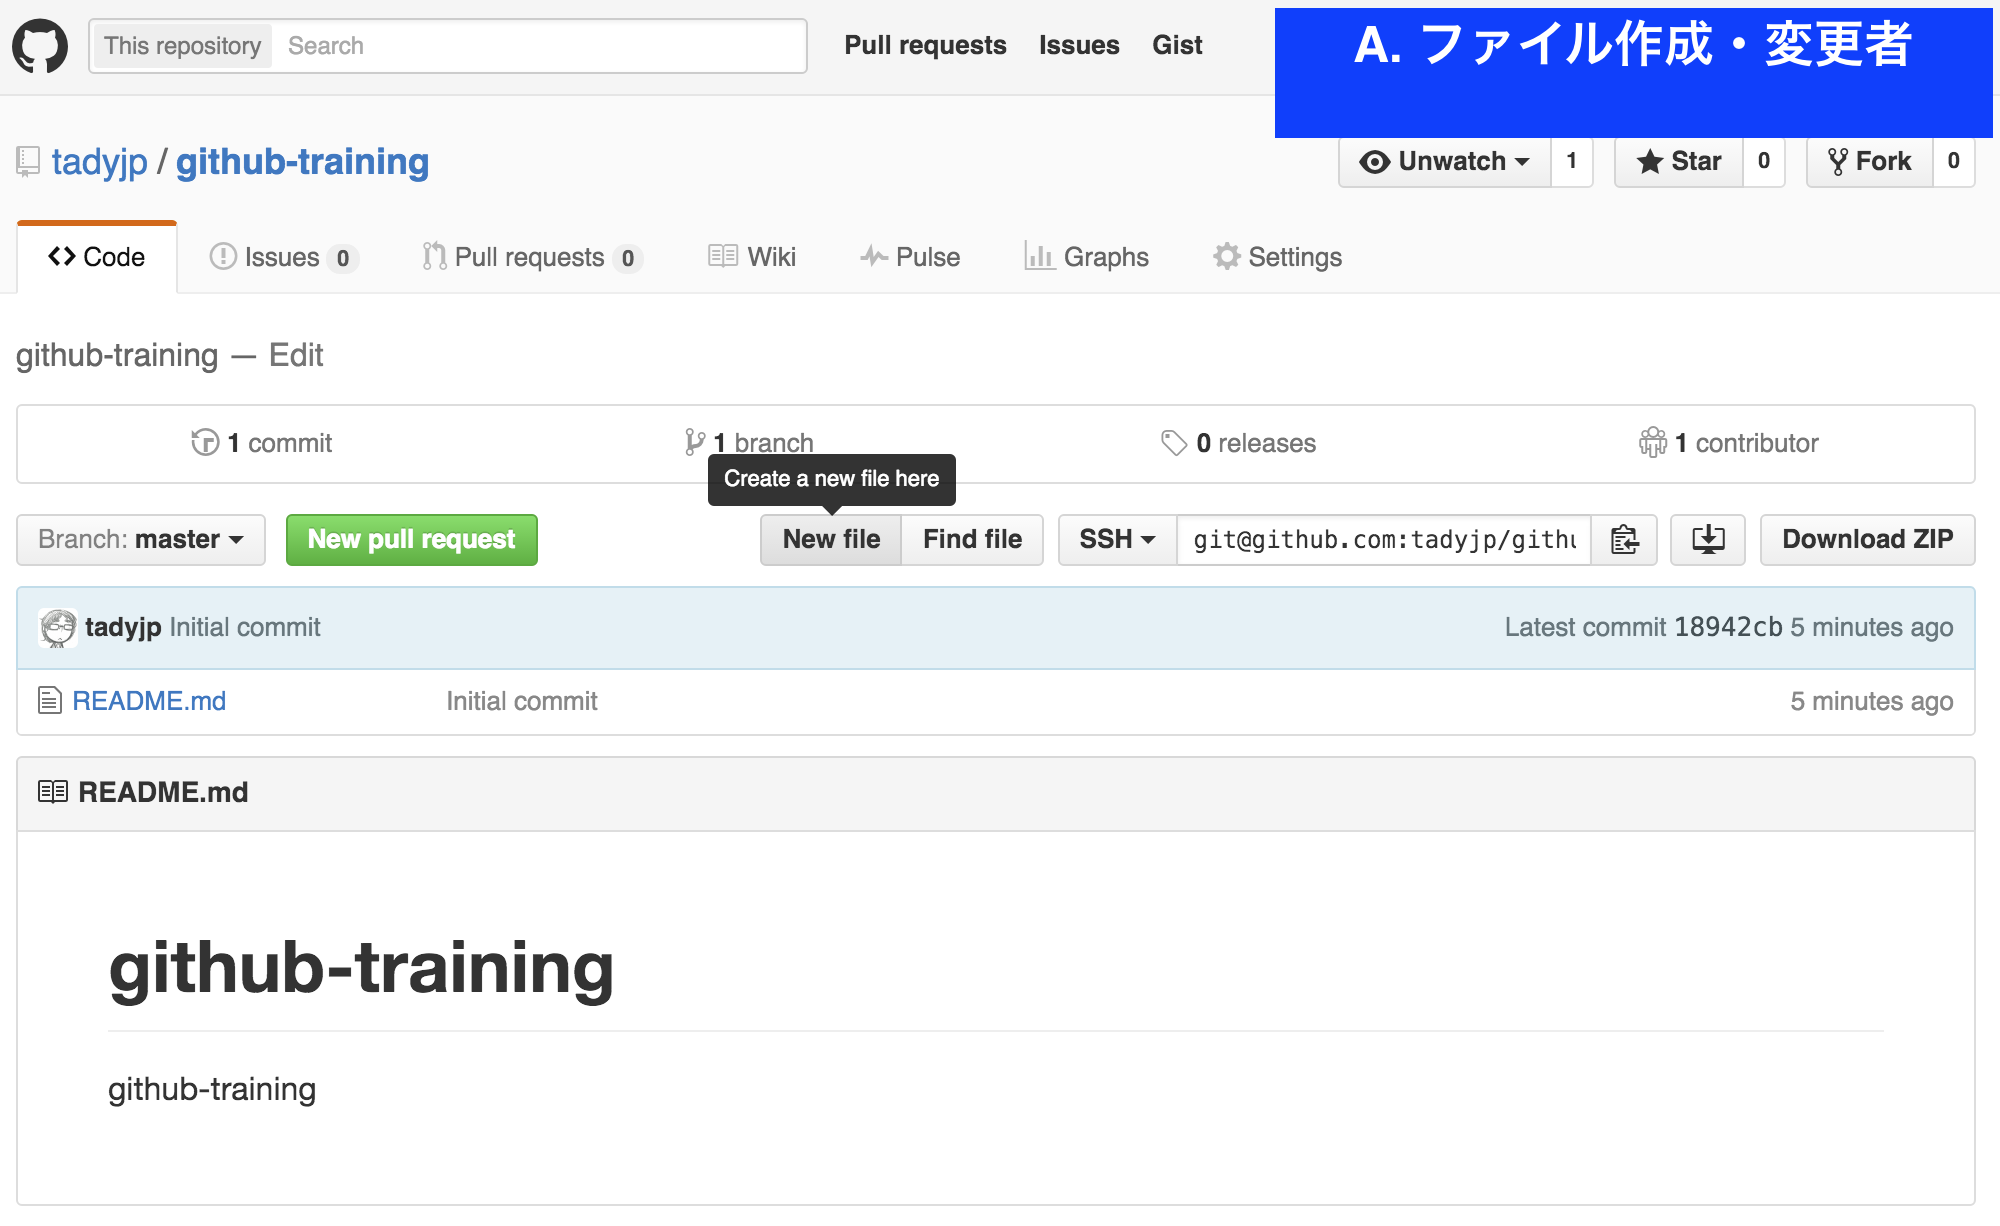This screenshot has height=1226, width=2000.
Task: Focus the repository Search field
Action: pos(540,46)
